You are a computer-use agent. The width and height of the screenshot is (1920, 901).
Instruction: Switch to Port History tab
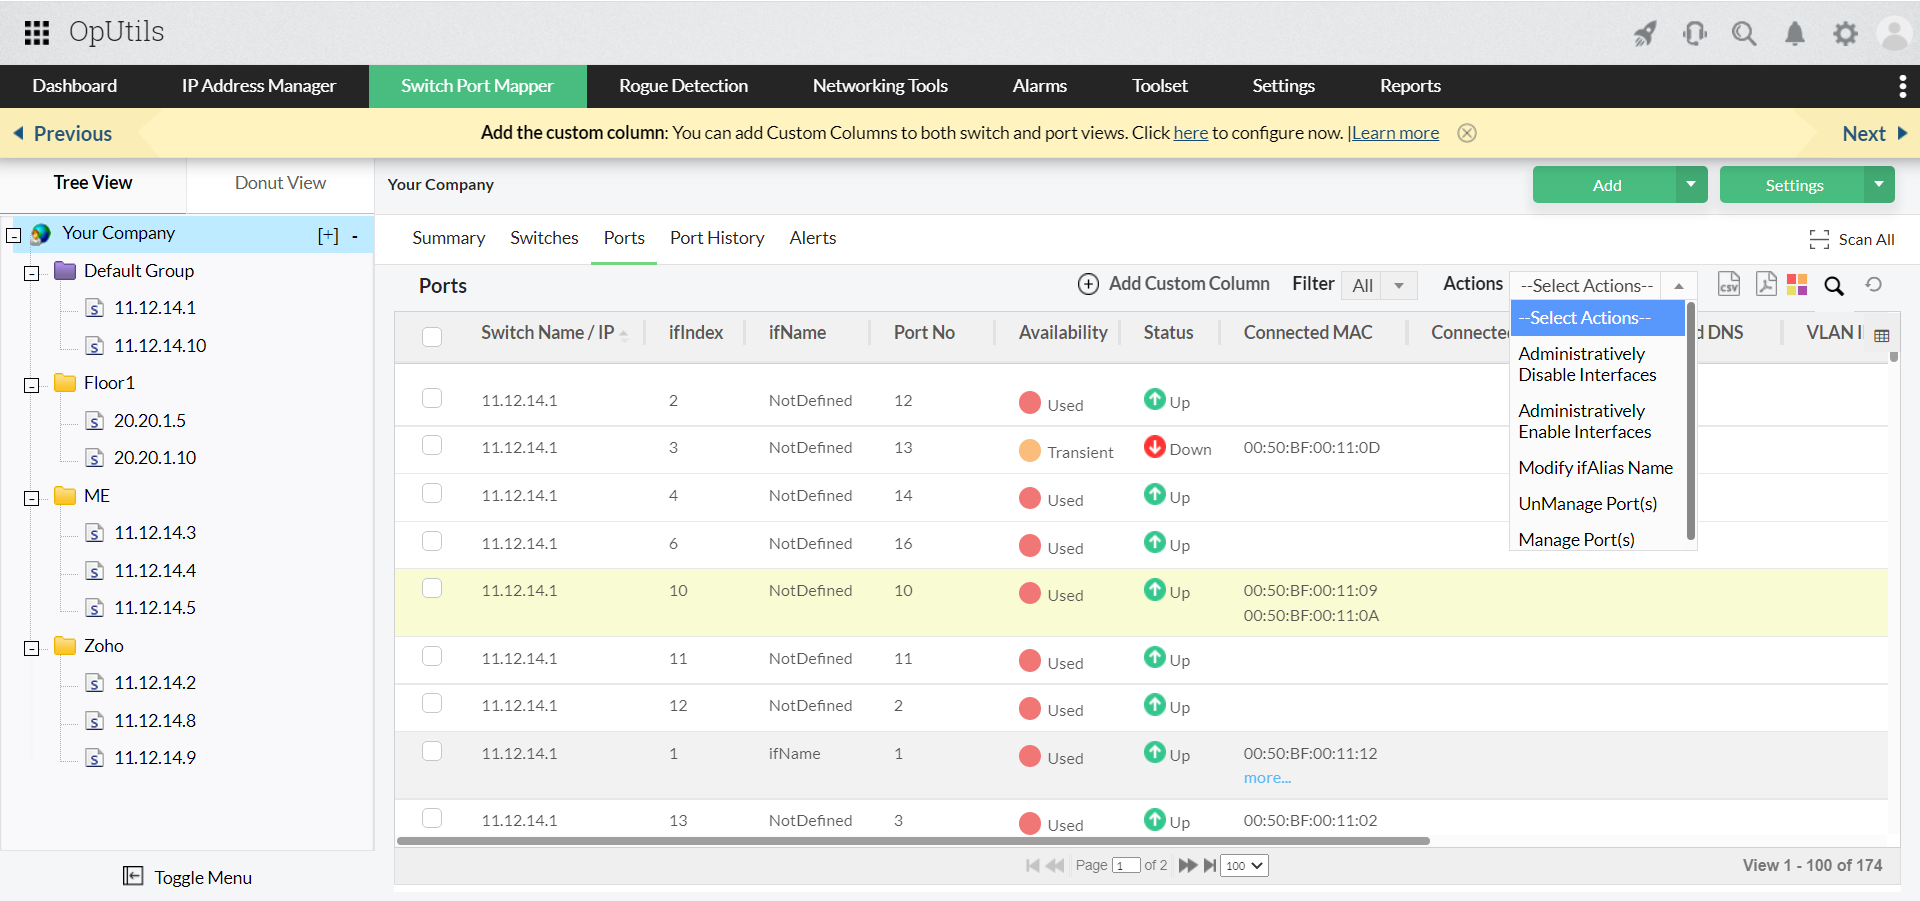[x=717, y=238]
